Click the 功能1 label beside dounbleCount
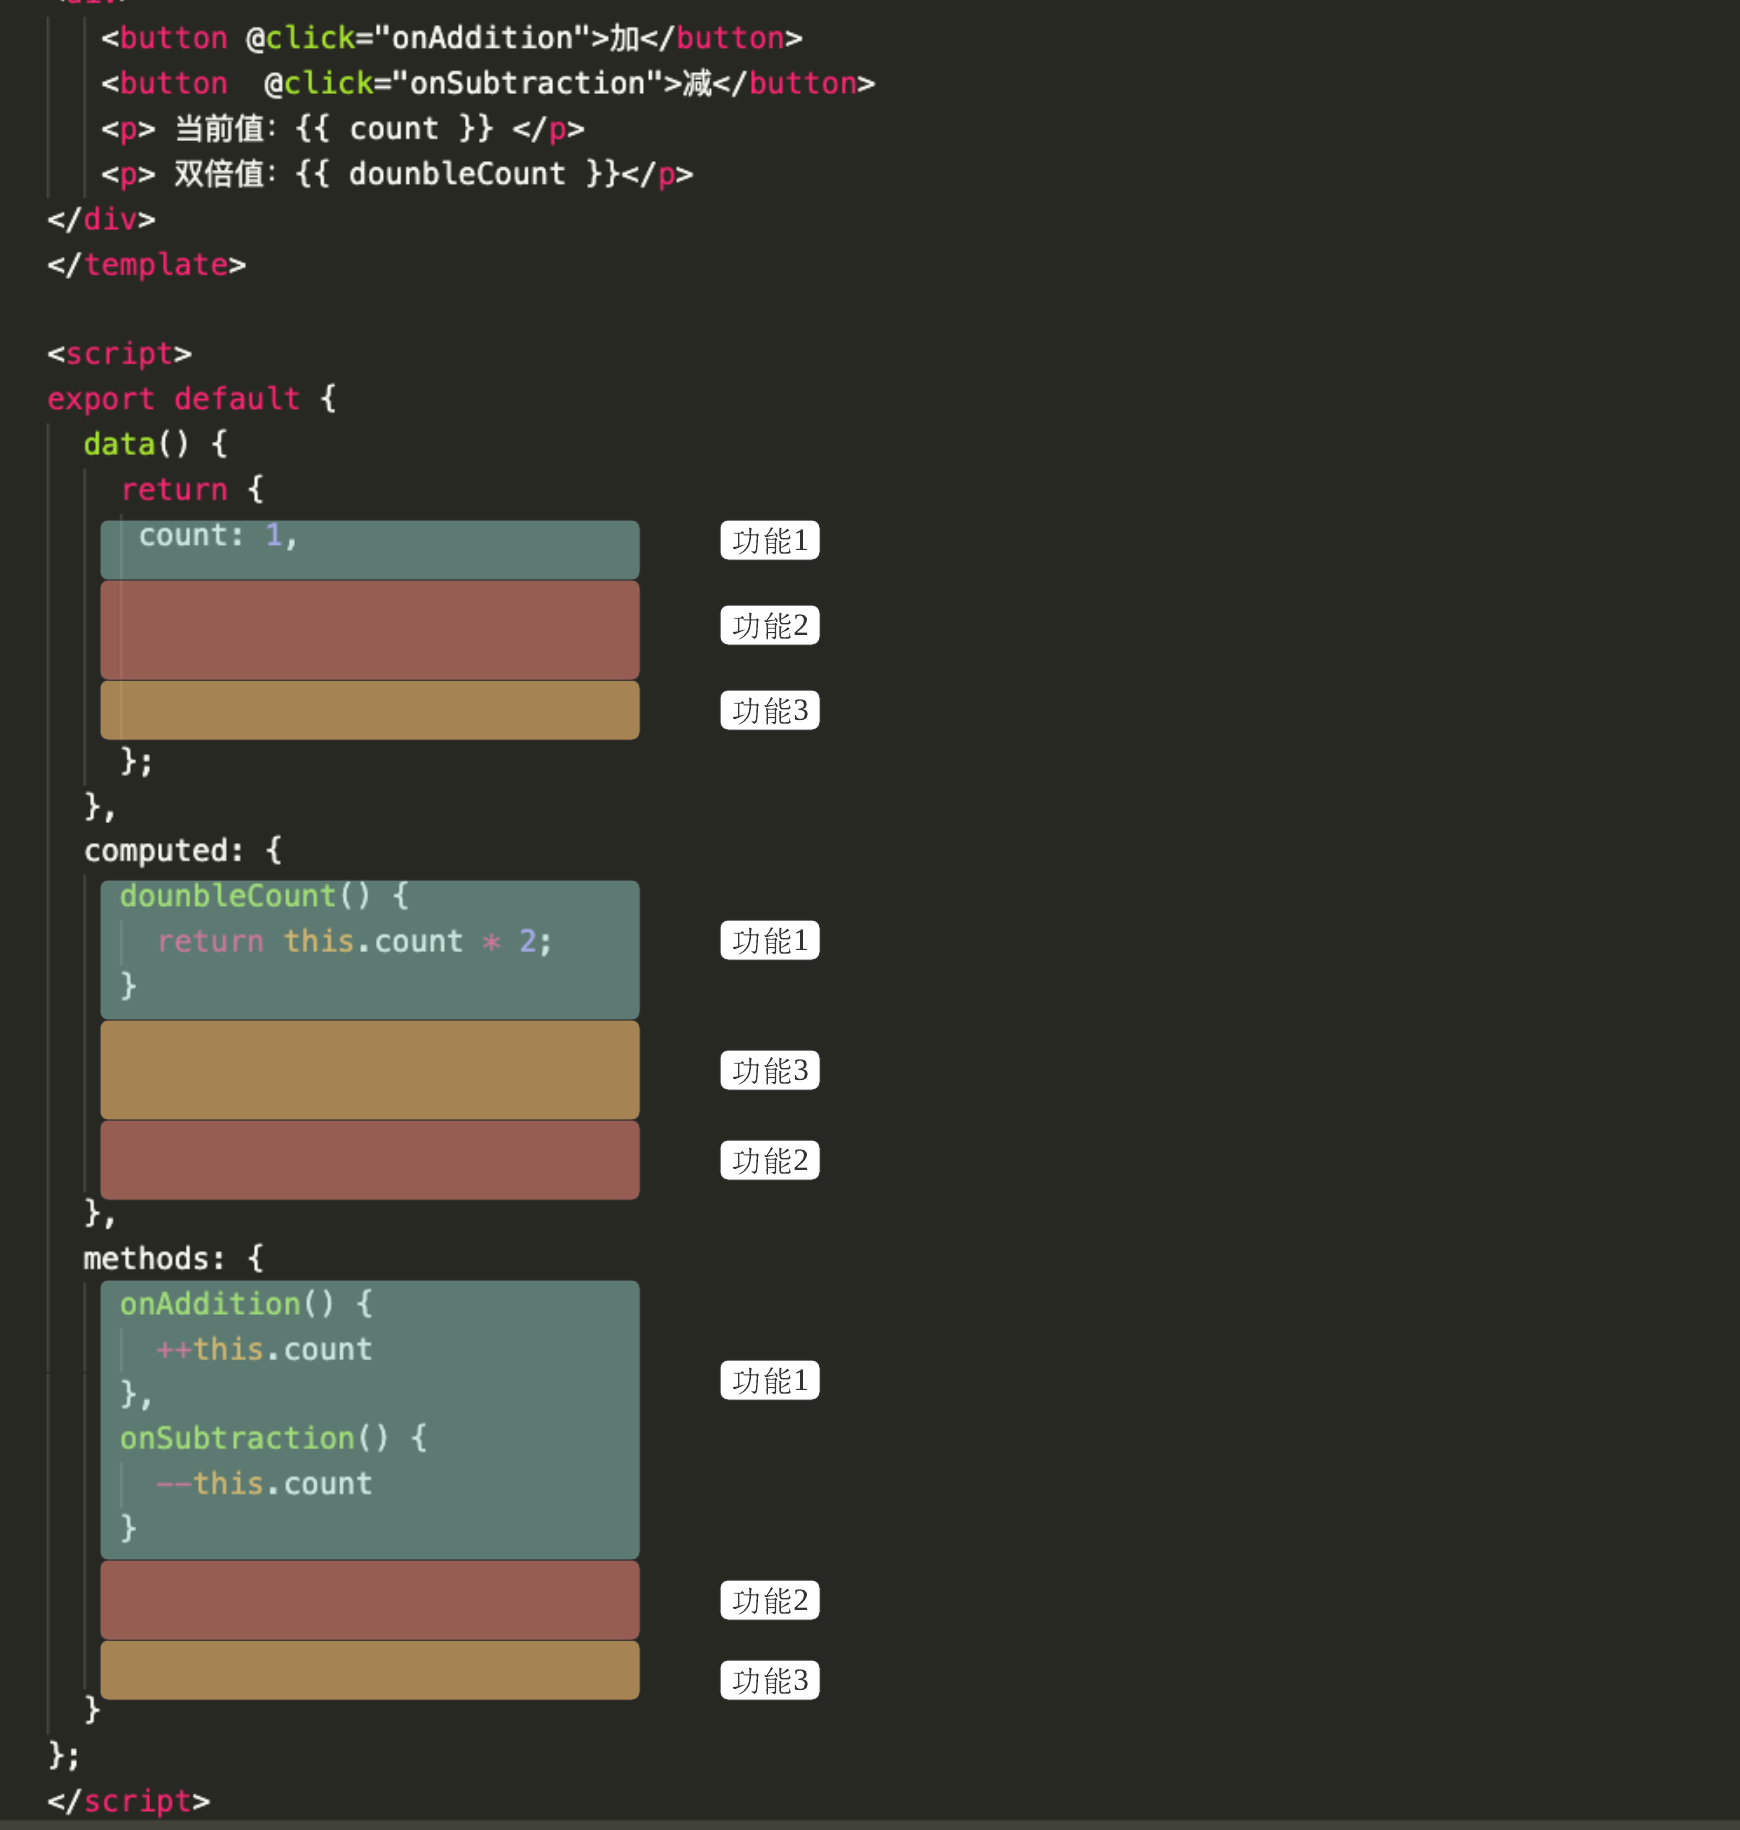 pyautogui.click(x=769, y=941)
